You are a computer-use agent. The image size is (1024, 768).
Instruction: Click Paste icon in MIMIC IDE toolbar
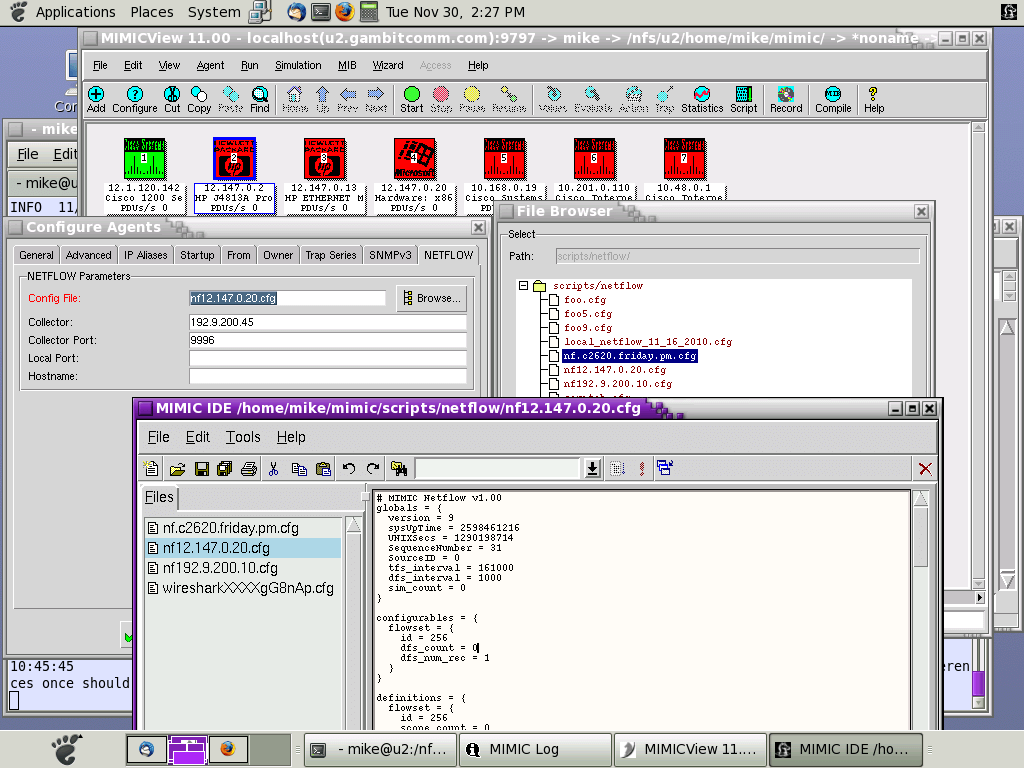coord(323,468)
